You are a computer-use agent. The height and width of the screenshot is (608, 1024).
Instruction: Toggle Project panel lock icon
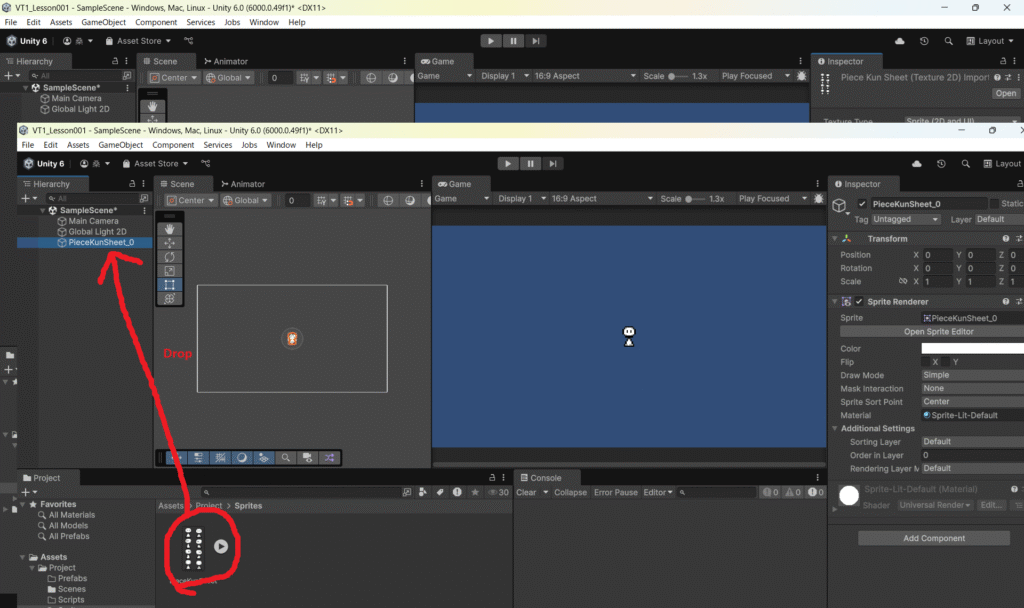pos(492,478)
